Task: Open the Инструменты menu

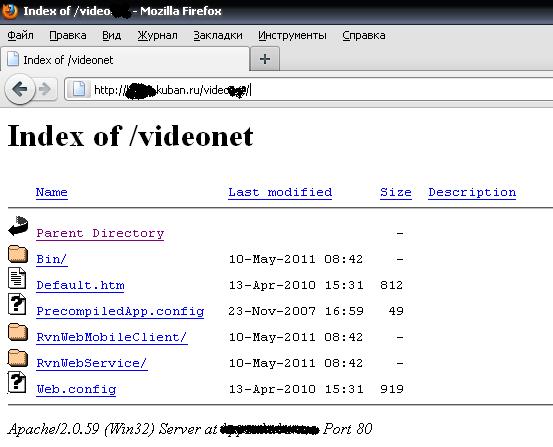Action: [x=292, y=35]
